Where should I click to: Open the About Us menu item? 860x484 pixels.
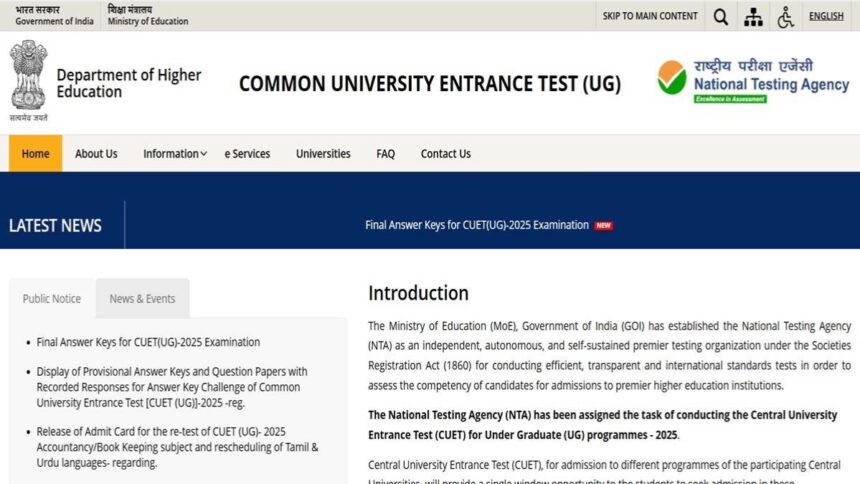pos(96,154)
